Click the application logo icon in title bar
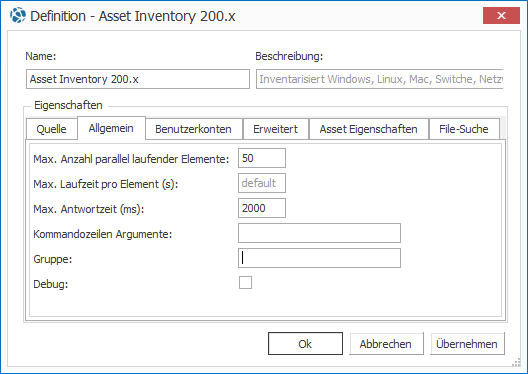 point(18,15)
